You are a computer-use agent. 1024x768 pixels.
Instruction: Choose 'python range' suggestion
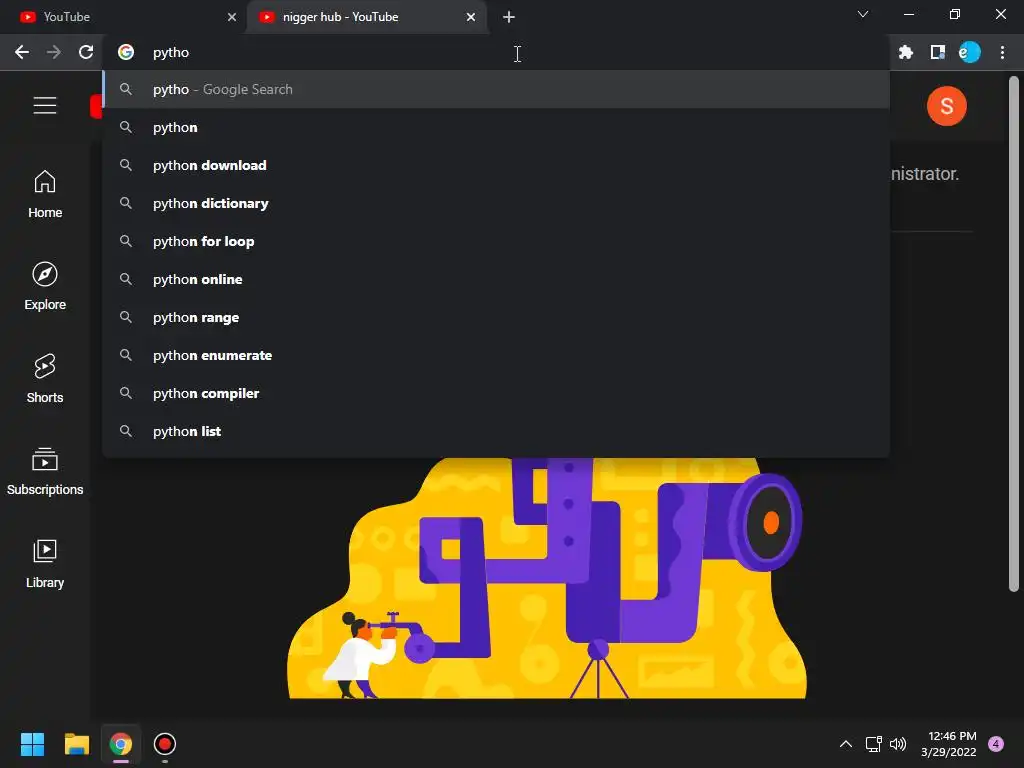pos(496,317)
